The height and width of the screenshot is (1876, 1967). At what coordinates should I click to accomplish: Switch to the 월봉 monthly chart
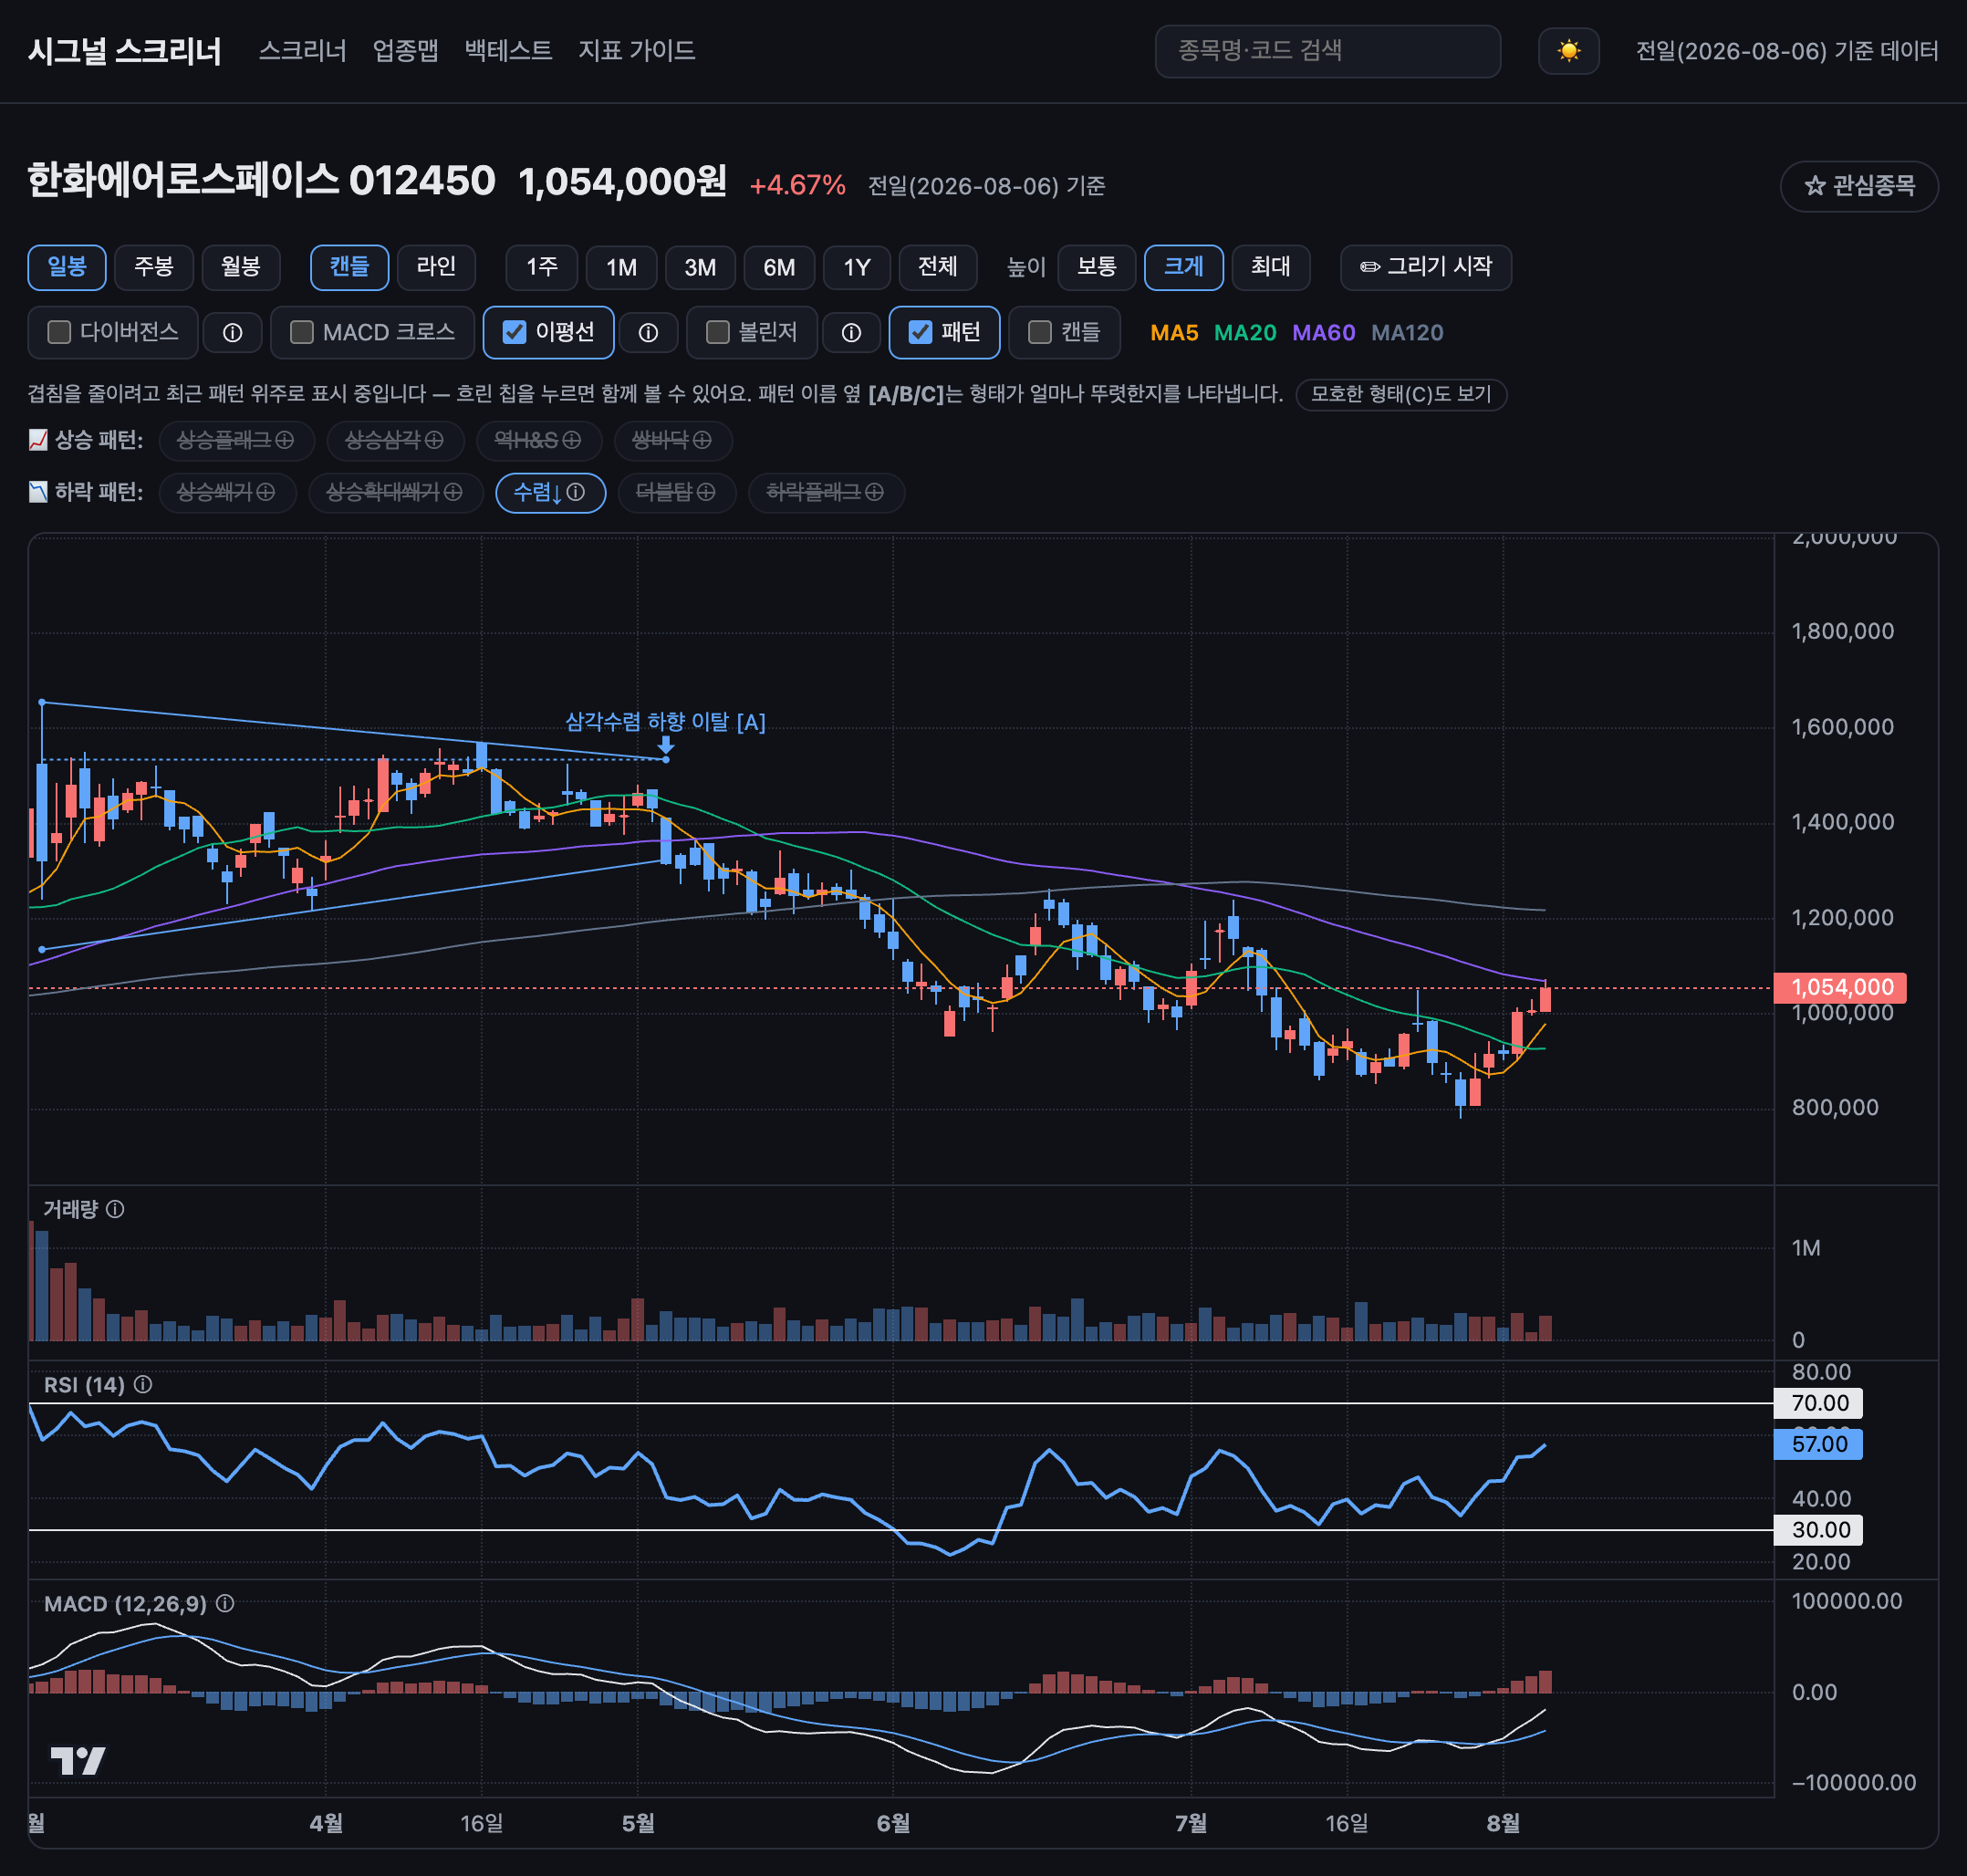(241, 267)
